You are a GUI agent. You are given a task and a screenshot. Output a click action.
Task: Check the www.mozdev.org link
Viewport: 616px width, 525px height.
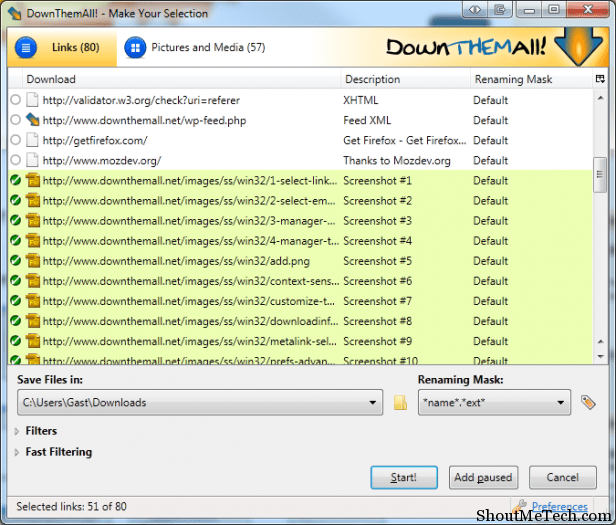(15, 160)
